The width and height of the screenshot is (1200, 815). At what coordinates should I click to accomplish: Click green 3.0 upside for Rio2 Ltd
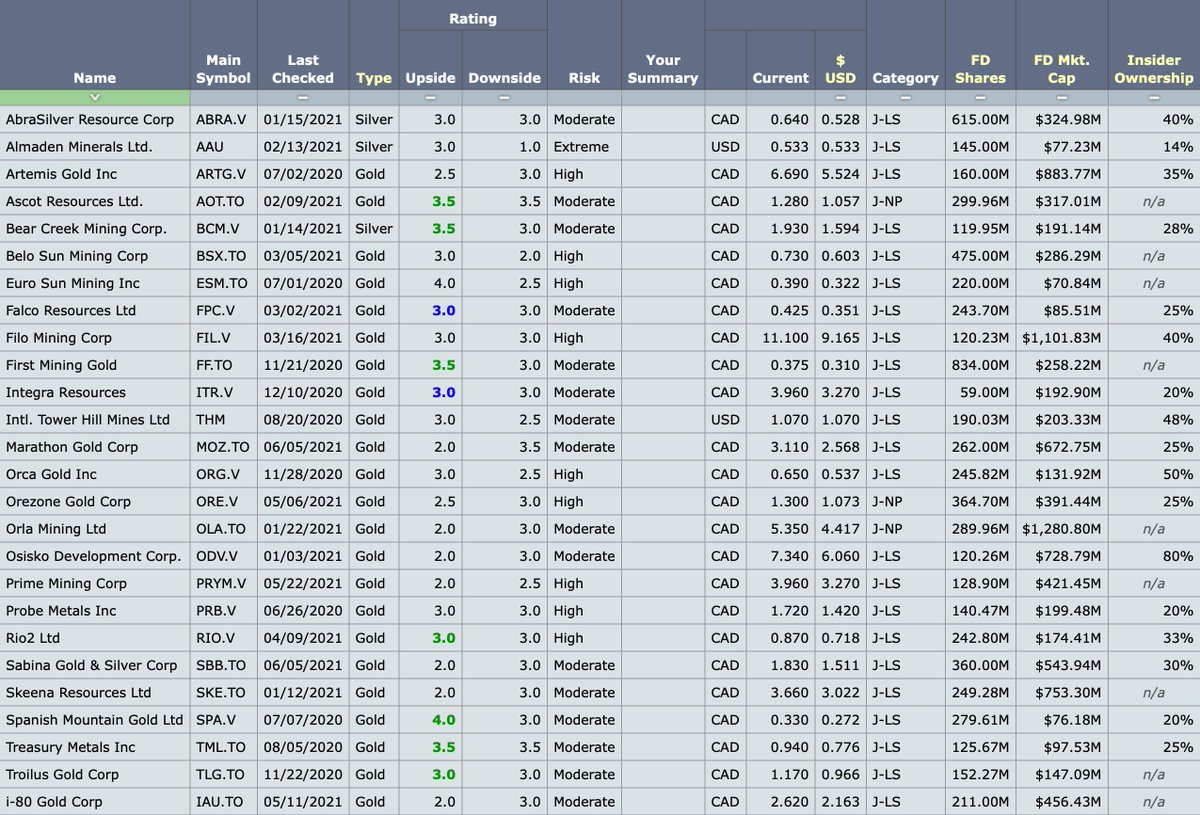point(443,638)
